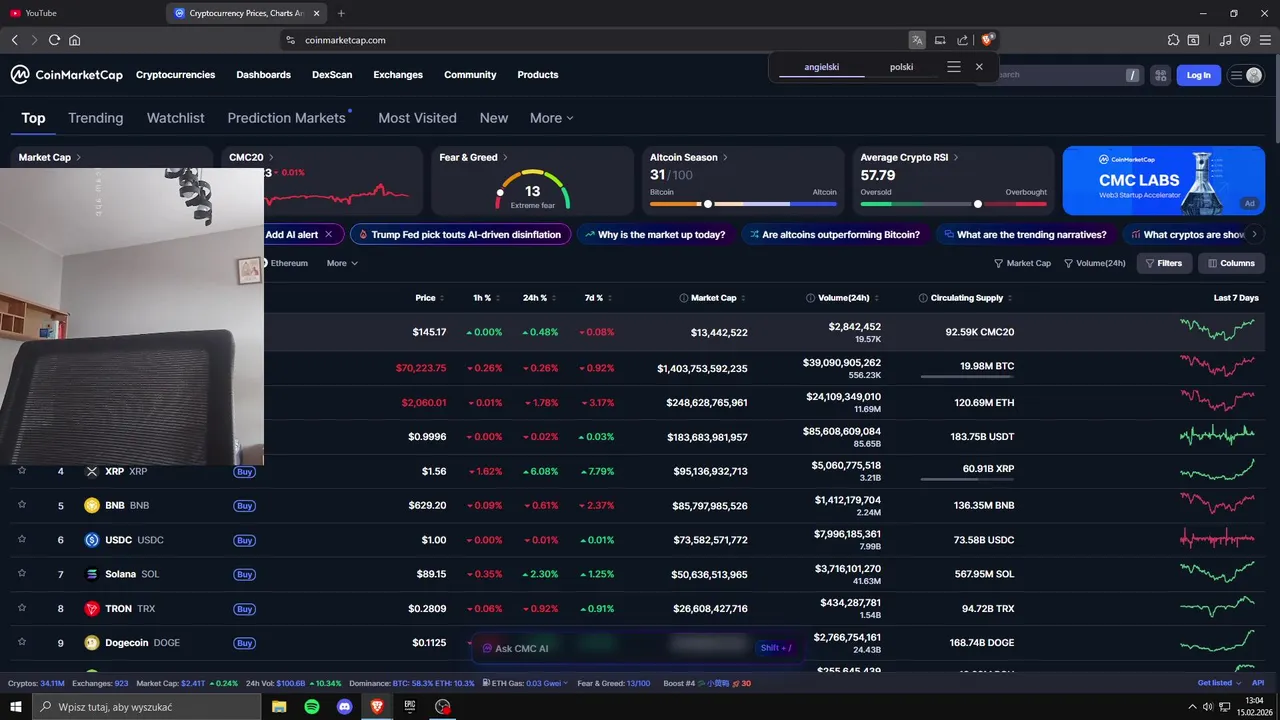Select angielski in the translate popup

(822, 67)
